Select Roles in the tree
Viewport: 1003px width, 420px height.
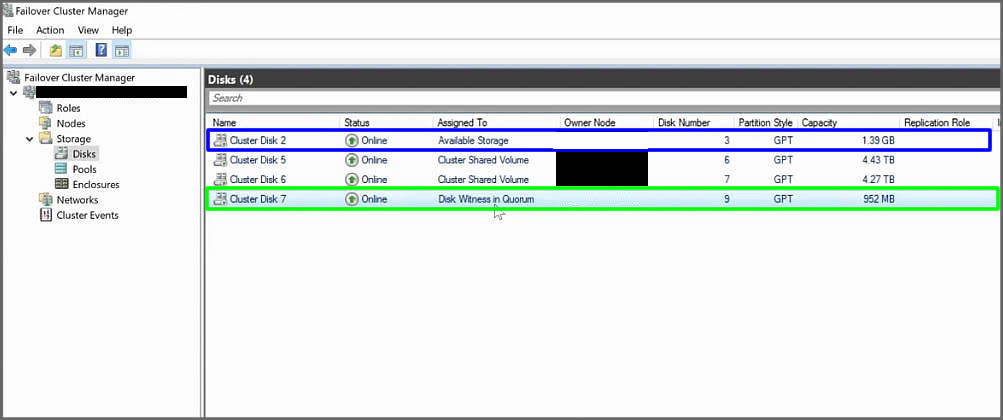tap(68, 108)
